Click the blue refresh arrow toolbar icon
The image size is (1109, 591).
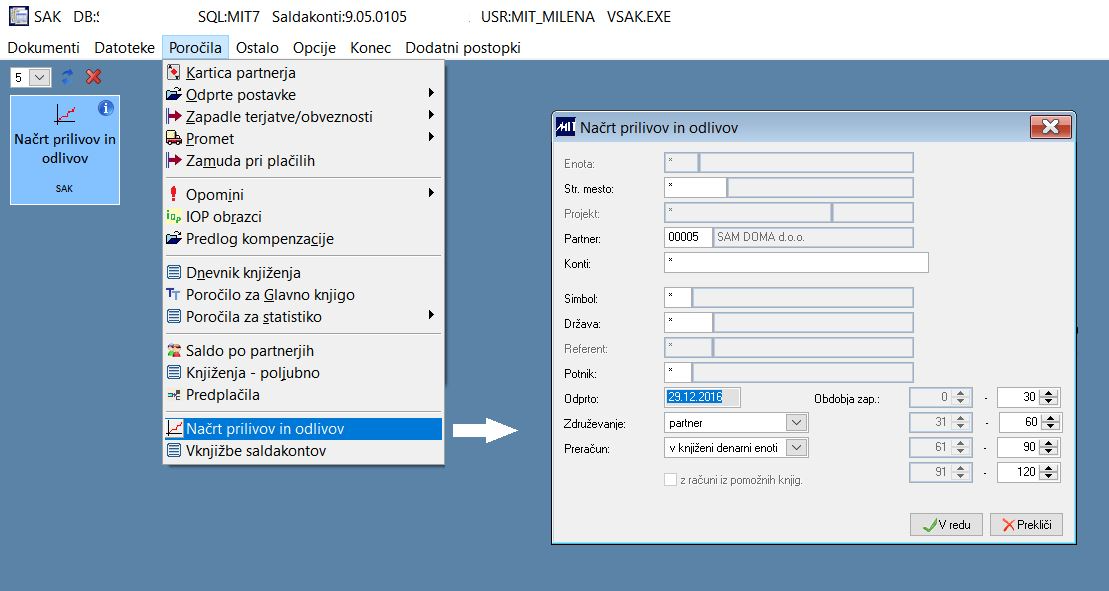pyautogui.click(x=67, y=76)
